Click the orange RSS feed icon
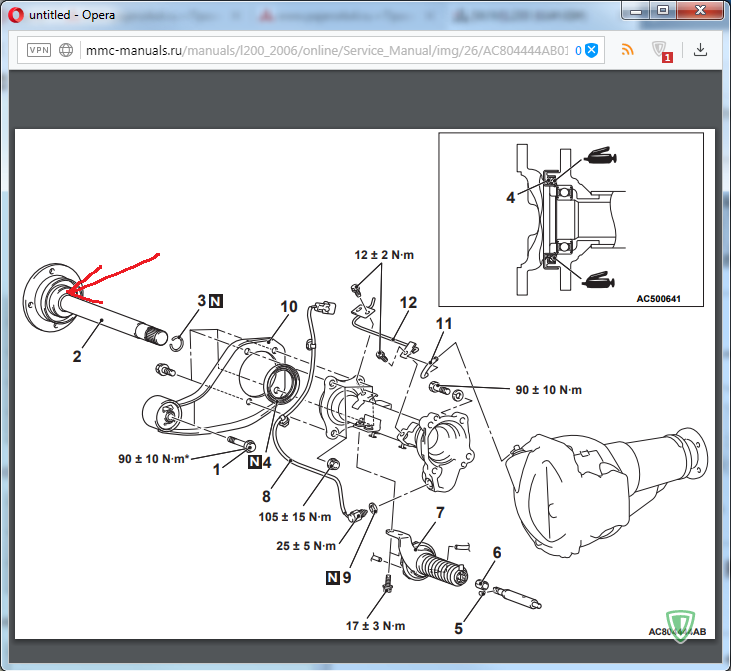733x671 pixels. pos(627,50)
